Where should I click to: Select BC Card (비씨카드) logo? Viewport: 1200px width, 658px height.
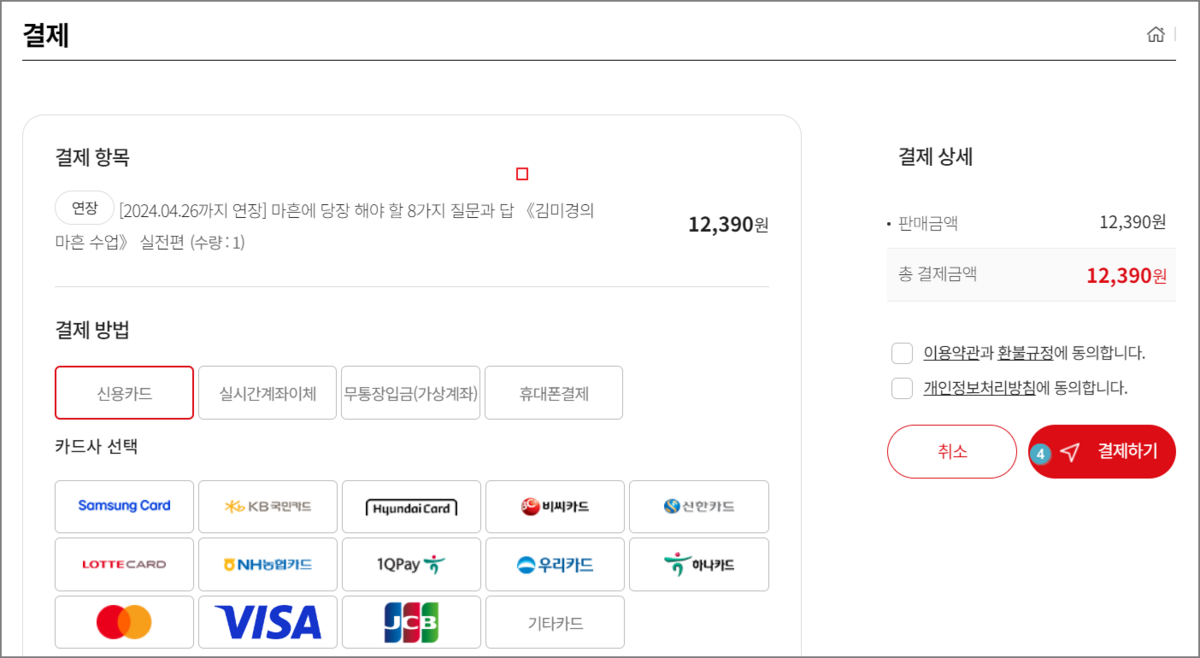555,506
